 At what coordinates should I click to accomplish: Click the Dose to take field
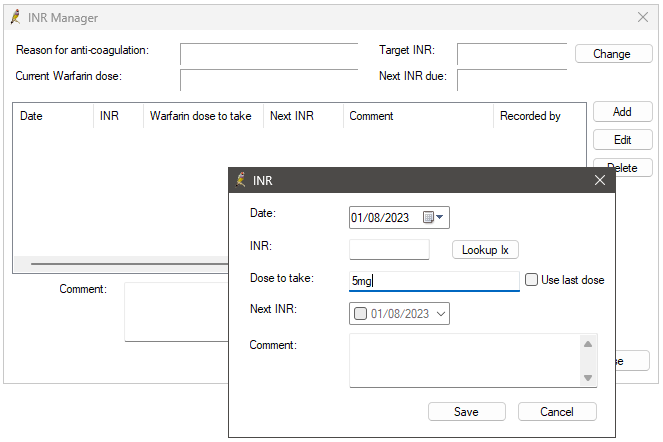tap(434, 281)
